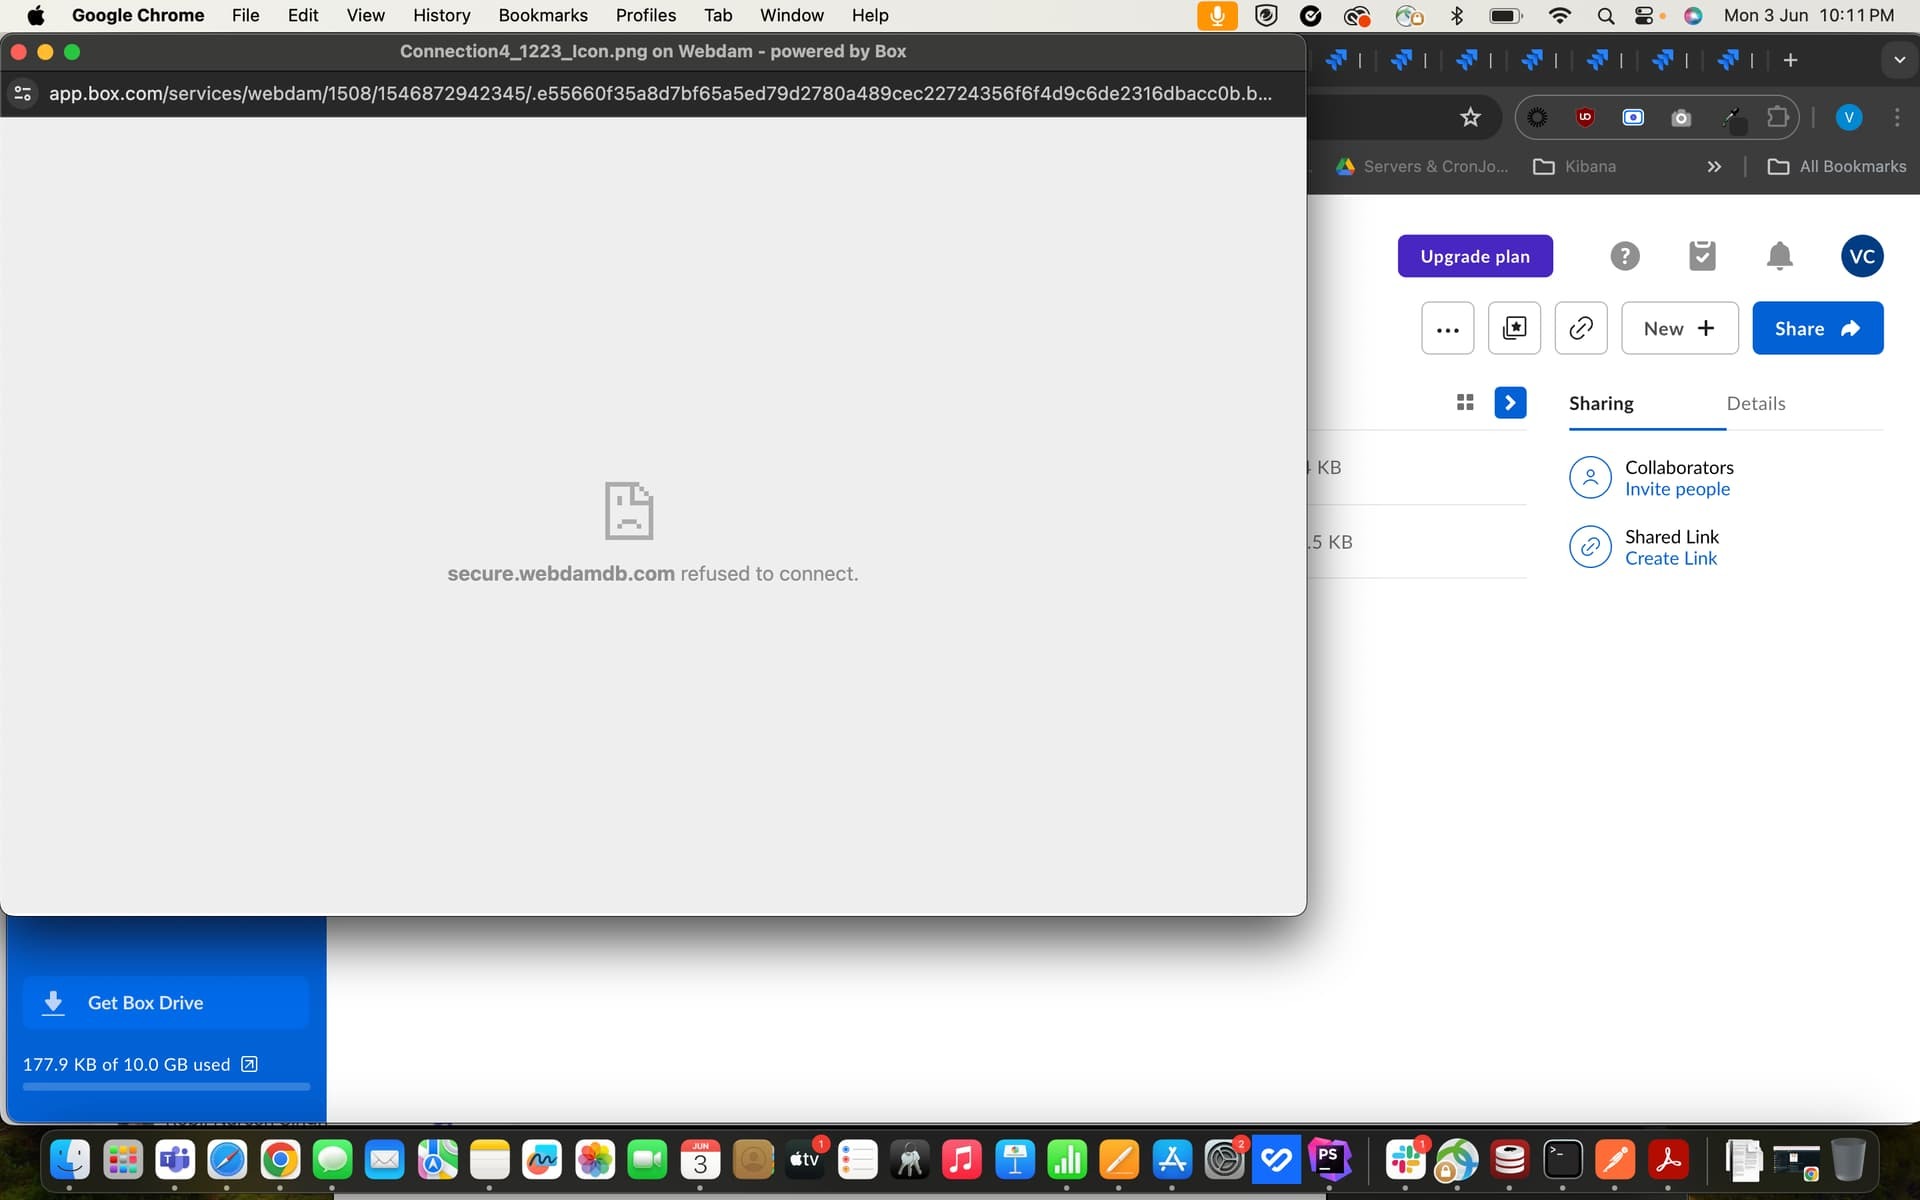
Task: Open the File menu
Action: coord(245,15)
